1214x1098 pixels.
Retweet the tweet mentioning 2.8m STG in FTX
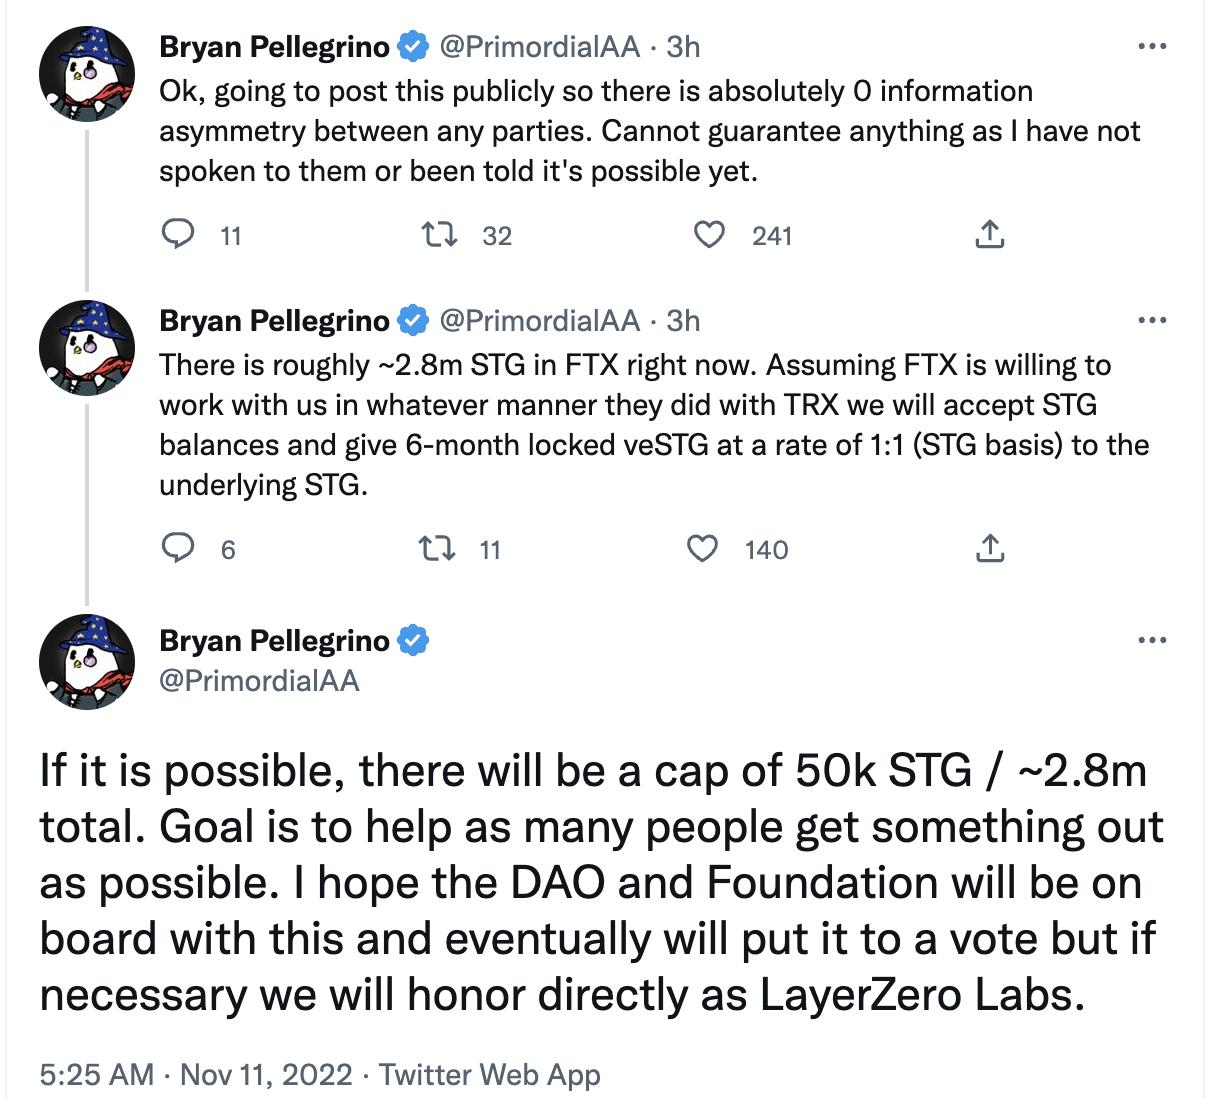[438, 549]
